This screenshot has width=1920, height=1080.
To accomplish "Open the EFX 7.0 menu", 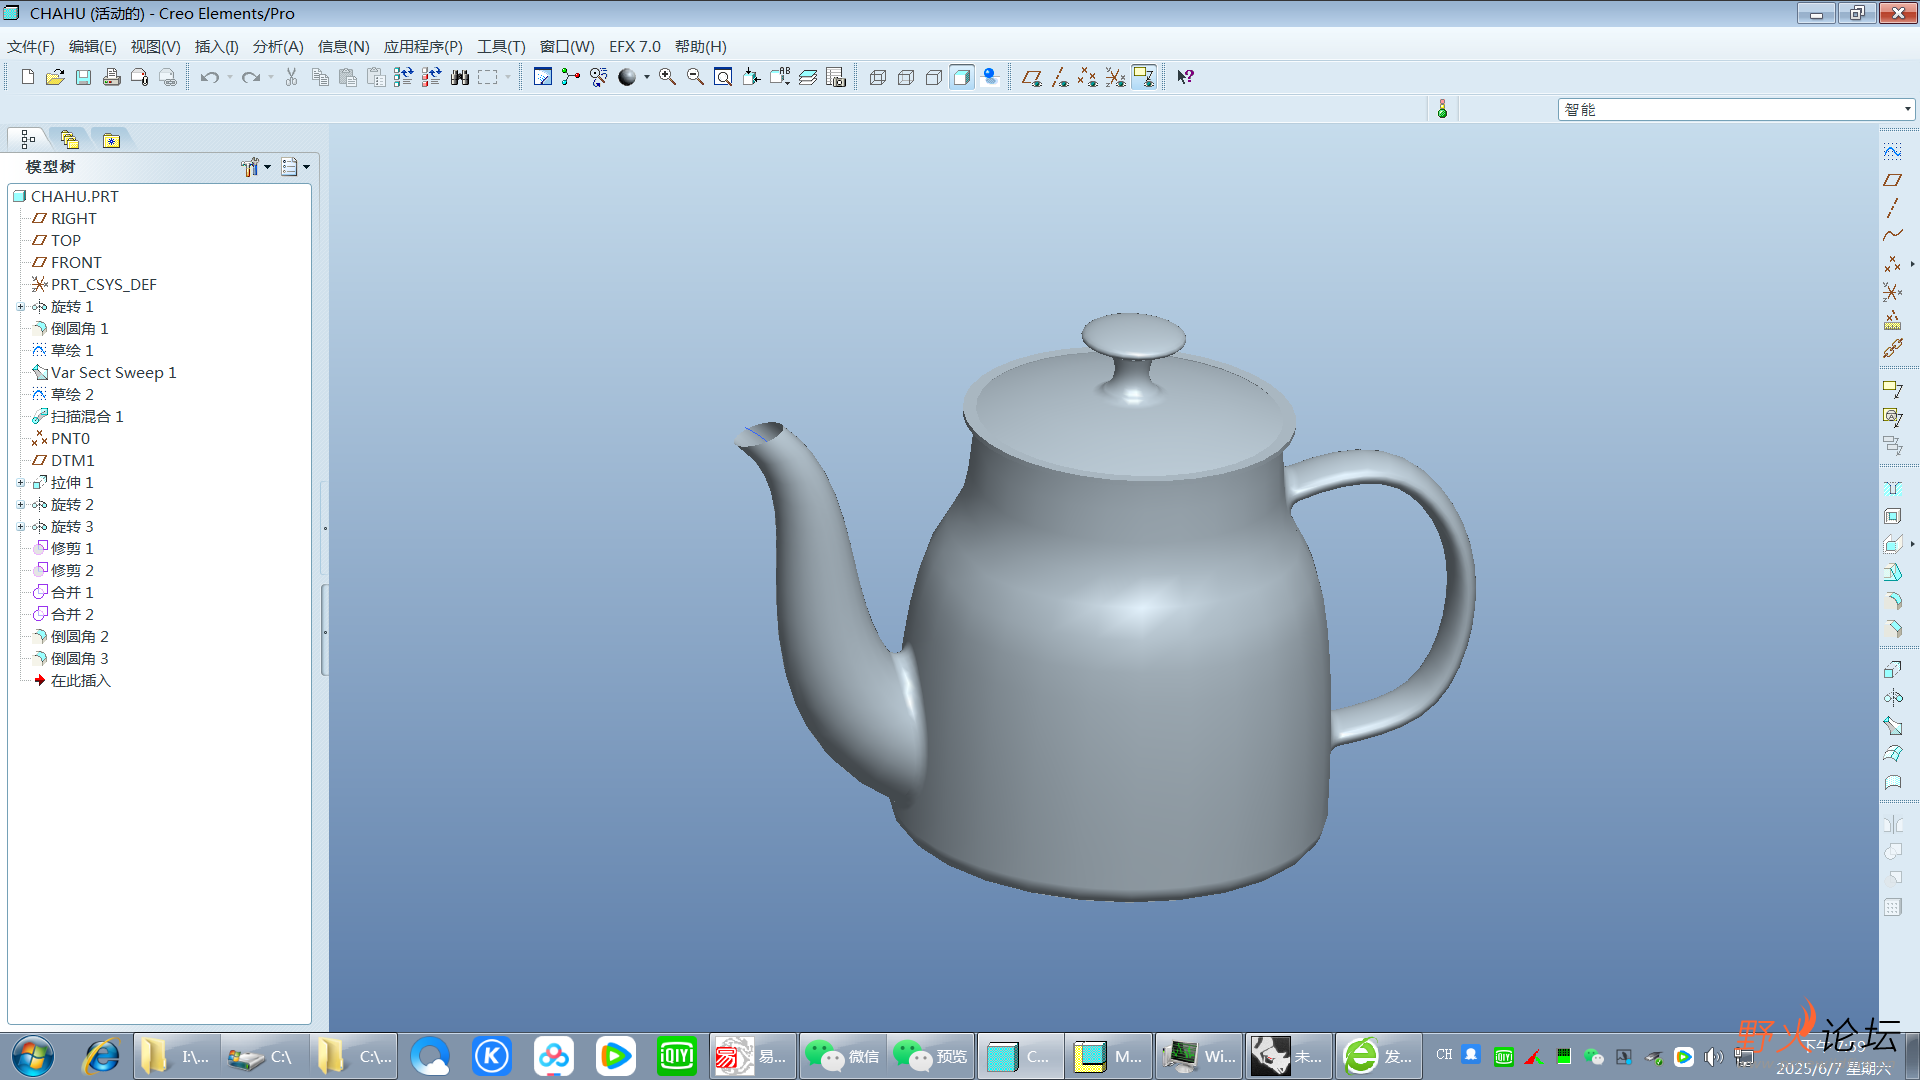I will pyautogui.click(x=635, y=47).
